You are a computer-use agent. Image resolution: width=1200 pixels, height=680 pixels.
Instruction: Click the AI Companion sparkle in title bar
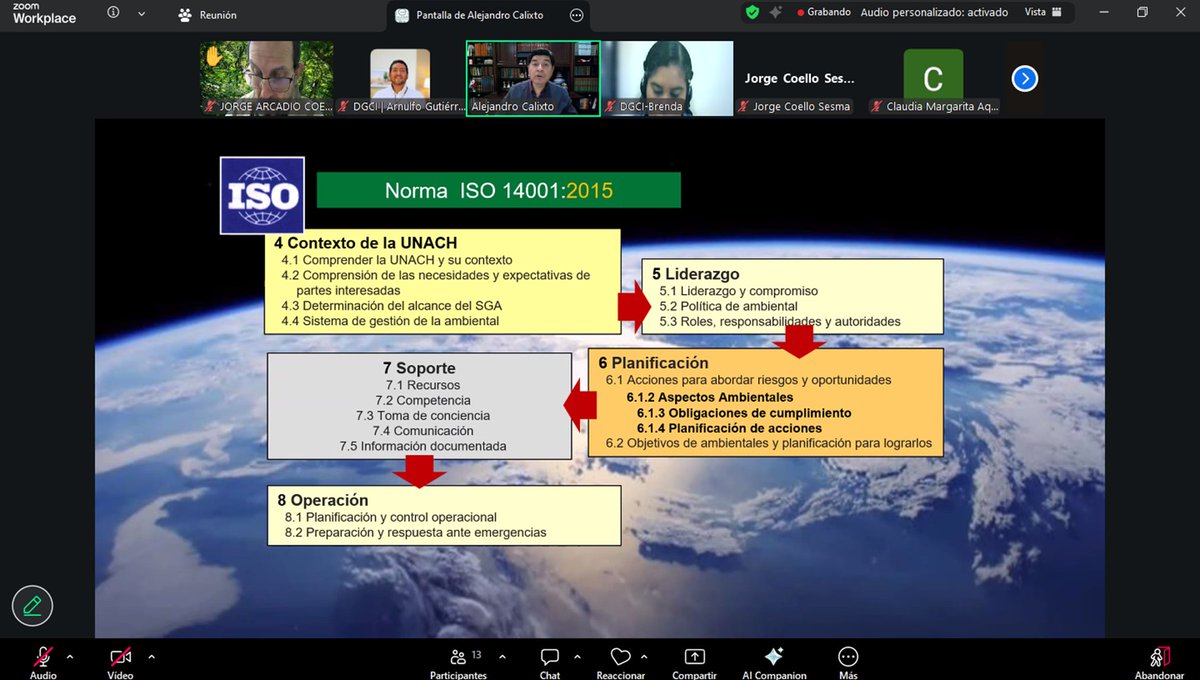coord(775,12)
